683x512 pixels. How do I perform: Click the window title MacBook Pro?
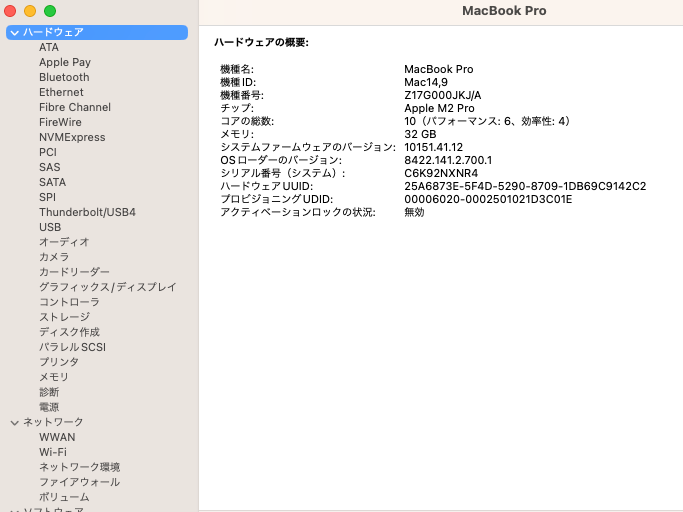tap(504, 11)
